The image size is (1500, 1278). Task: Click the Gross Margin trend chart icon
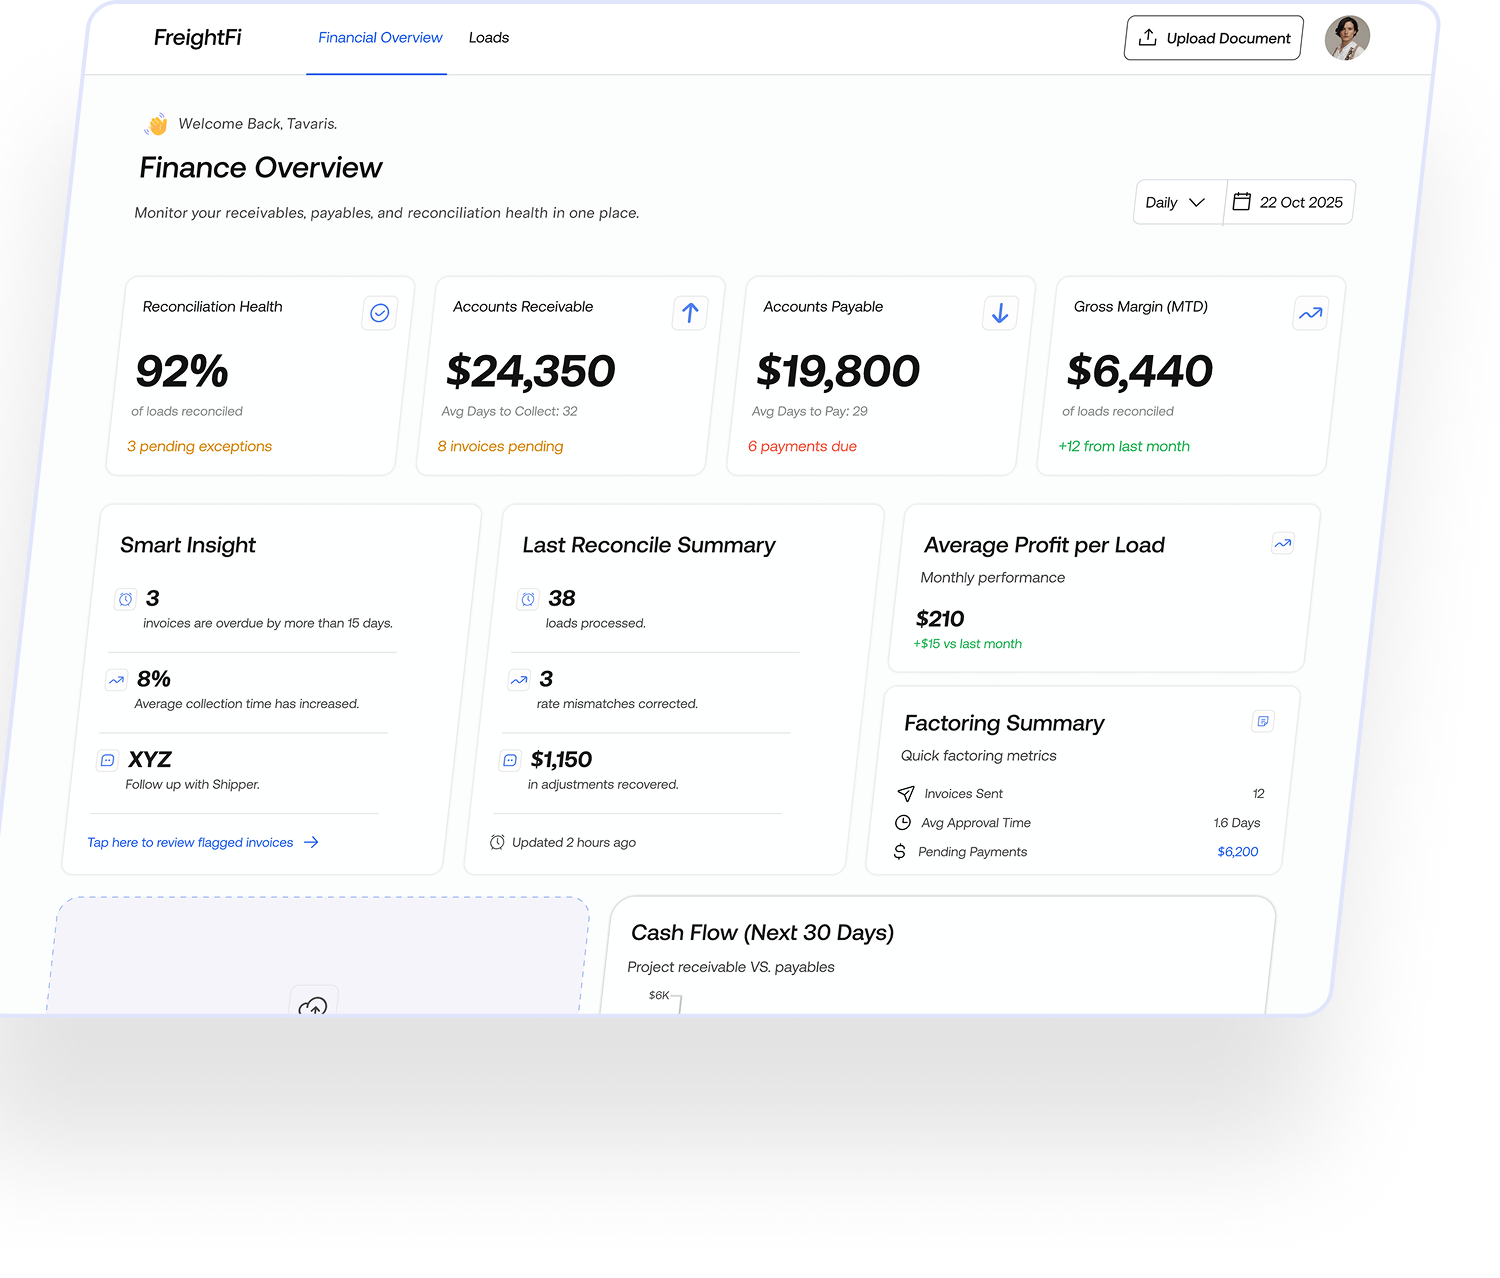[x=1310, y=313]
